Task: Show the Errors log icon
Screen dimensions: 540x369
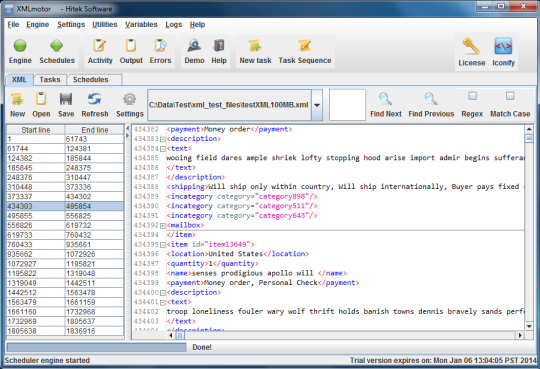Action: [x=160, y=45]
